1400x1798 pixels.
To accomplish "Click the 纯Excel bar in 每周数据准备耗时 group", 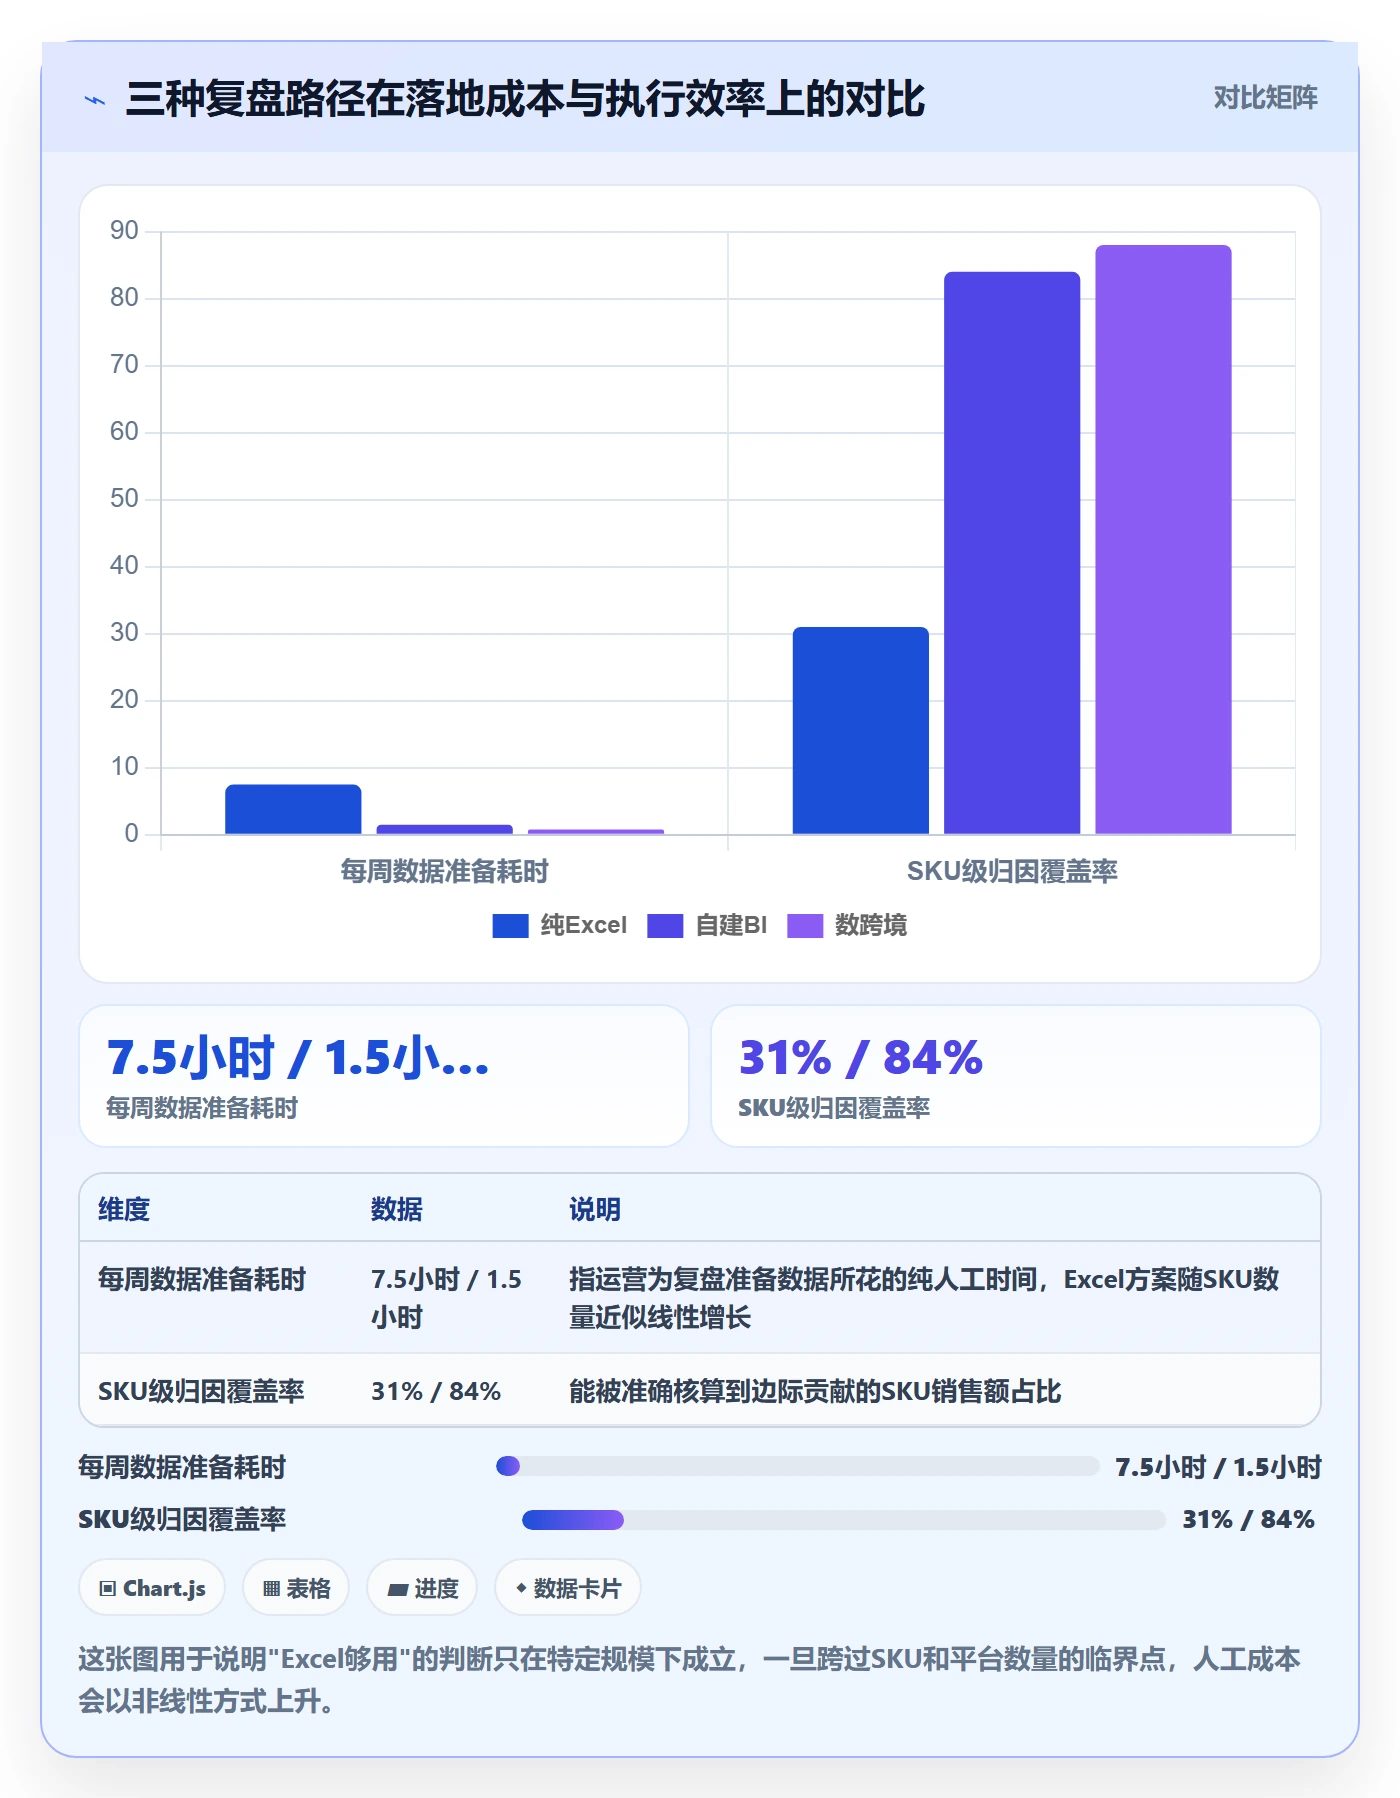I will pyautogui.click(x=293, y=809).
